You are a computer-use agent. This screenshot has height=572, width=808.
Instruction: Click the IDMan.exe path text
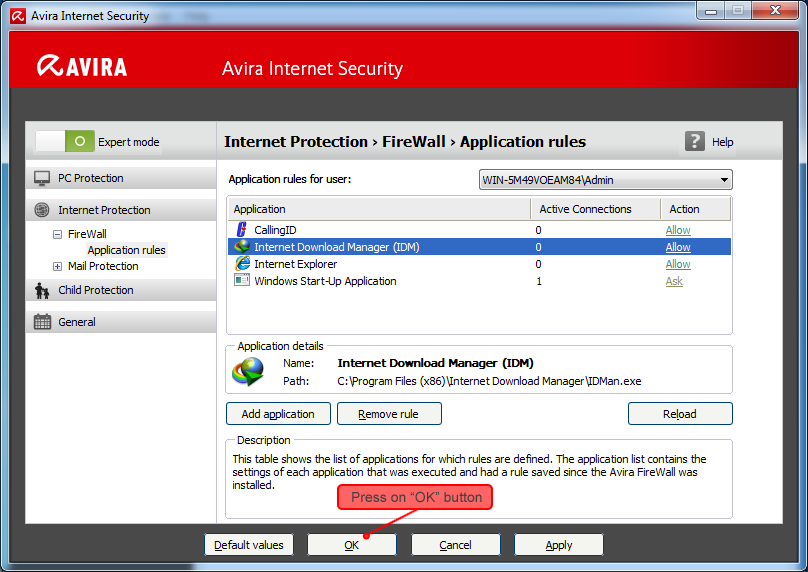(x=489, y=381)
